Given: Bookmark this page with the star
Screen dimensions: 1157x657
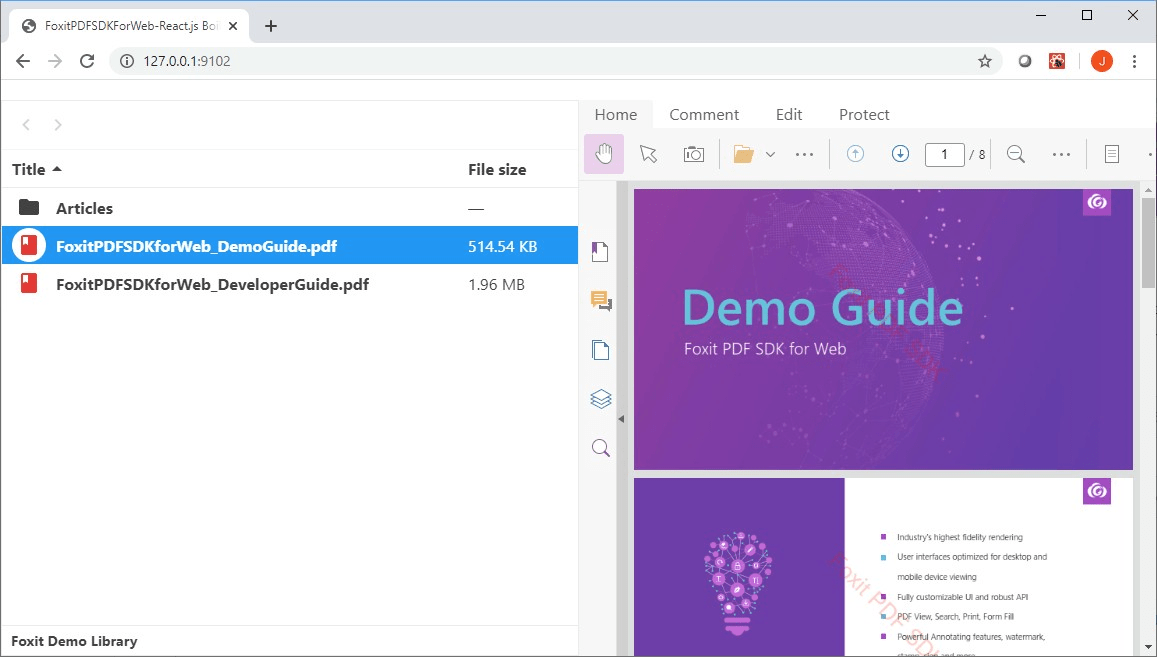Looking at the screenshot, I should click(x=984, y=61).
